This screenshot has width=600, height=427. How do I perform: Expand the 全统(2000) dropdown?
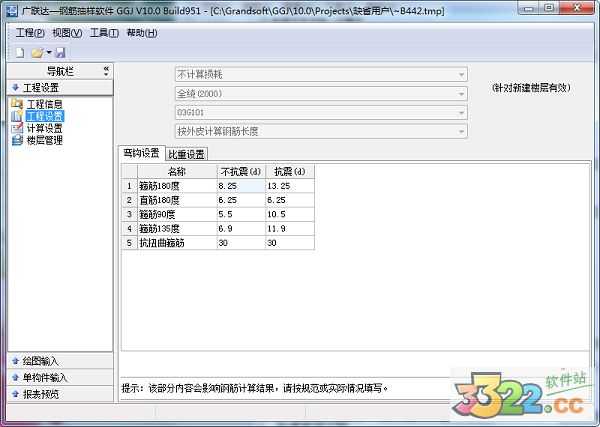(461, 94)
